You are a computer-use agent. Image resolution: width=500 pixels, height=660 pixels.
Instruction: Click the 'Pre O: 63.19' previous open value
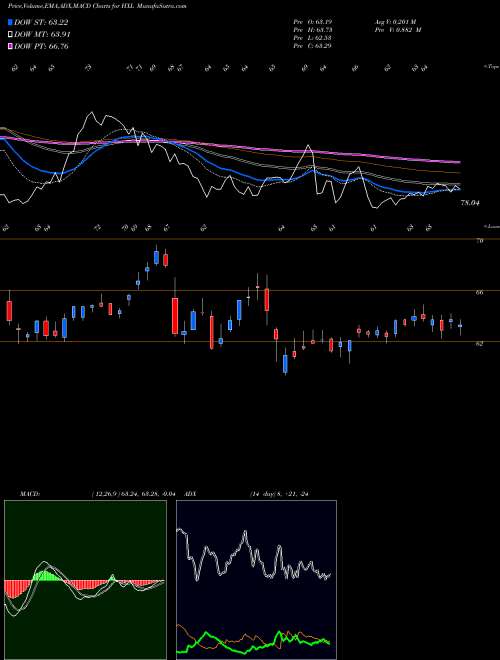(313, 22)
